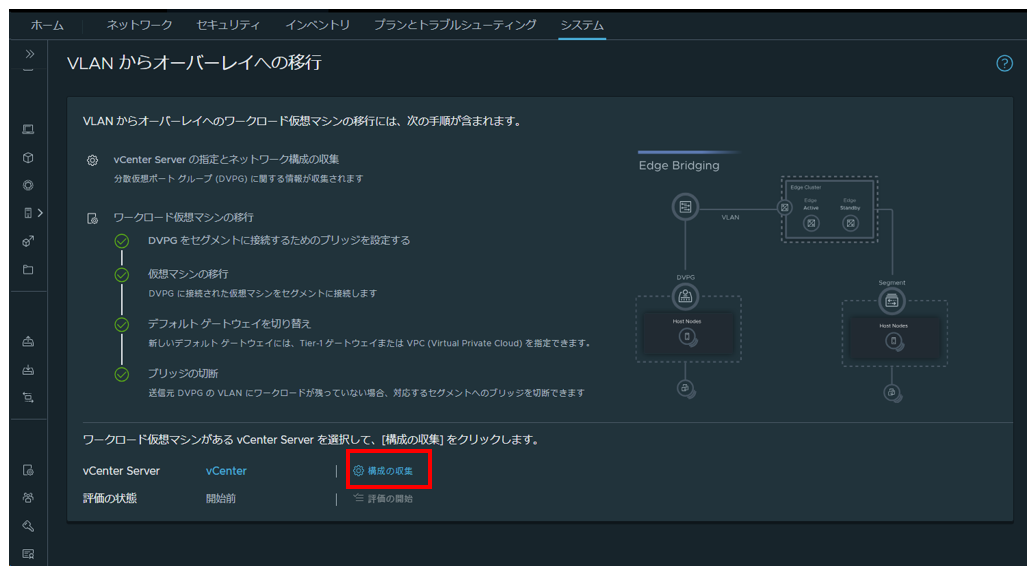Viewport: 1036px width, 570px height.
Task: Click checkmark beside ブリッジの切断 step
Action: [x=122, y=374]
